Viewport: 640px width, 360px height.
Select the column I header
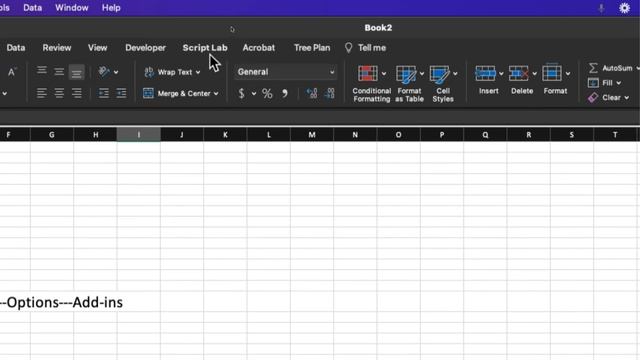tap(139, 135)
